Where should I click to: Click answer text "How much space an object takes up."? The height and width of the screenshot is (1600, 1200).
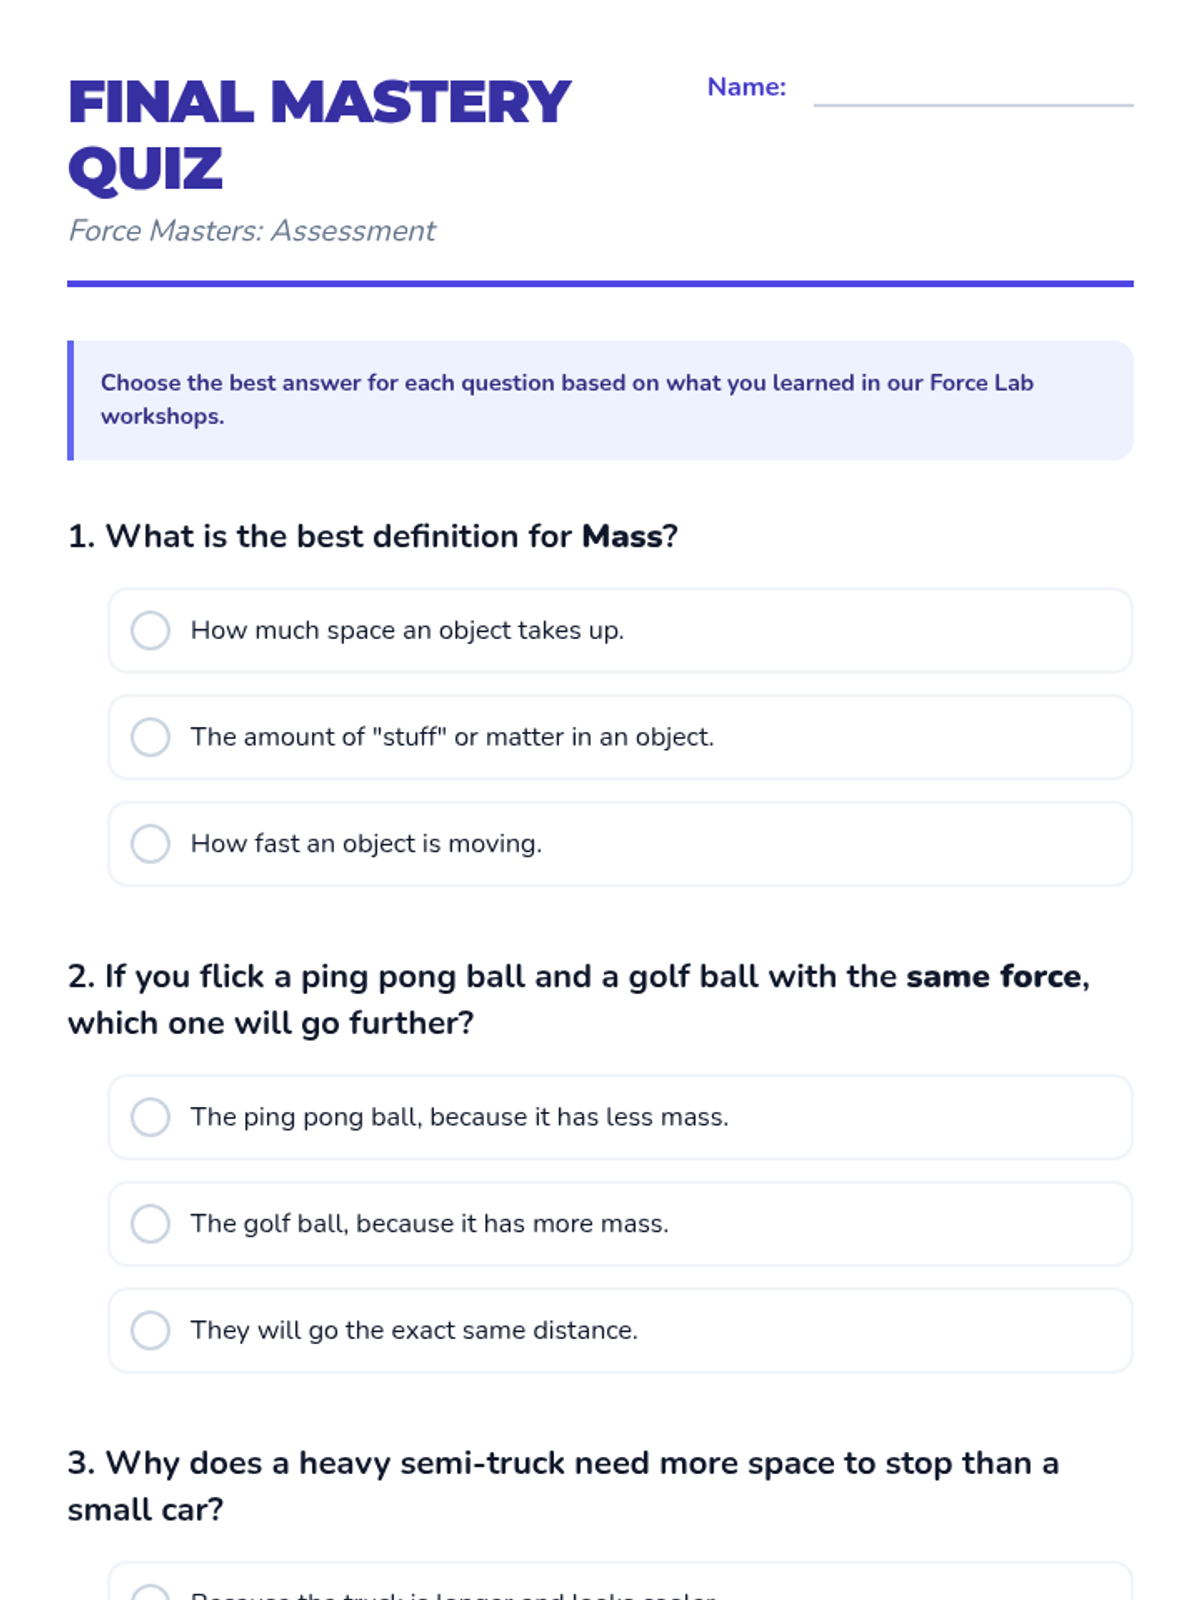407,631
